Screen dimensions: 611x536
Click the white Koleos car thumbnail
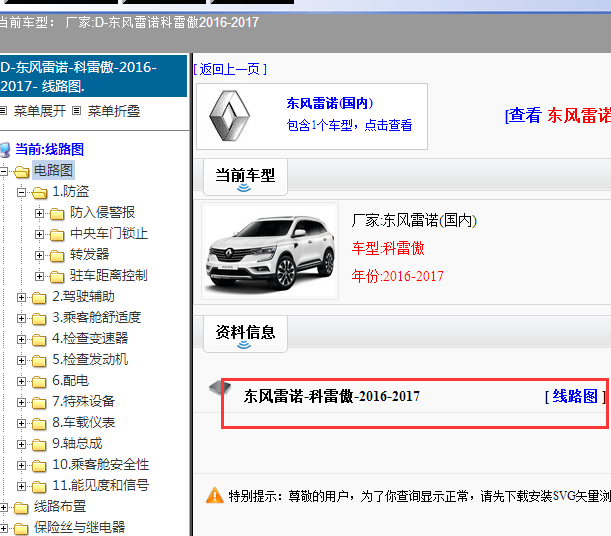pyautogui.click(x=270, y=251)
